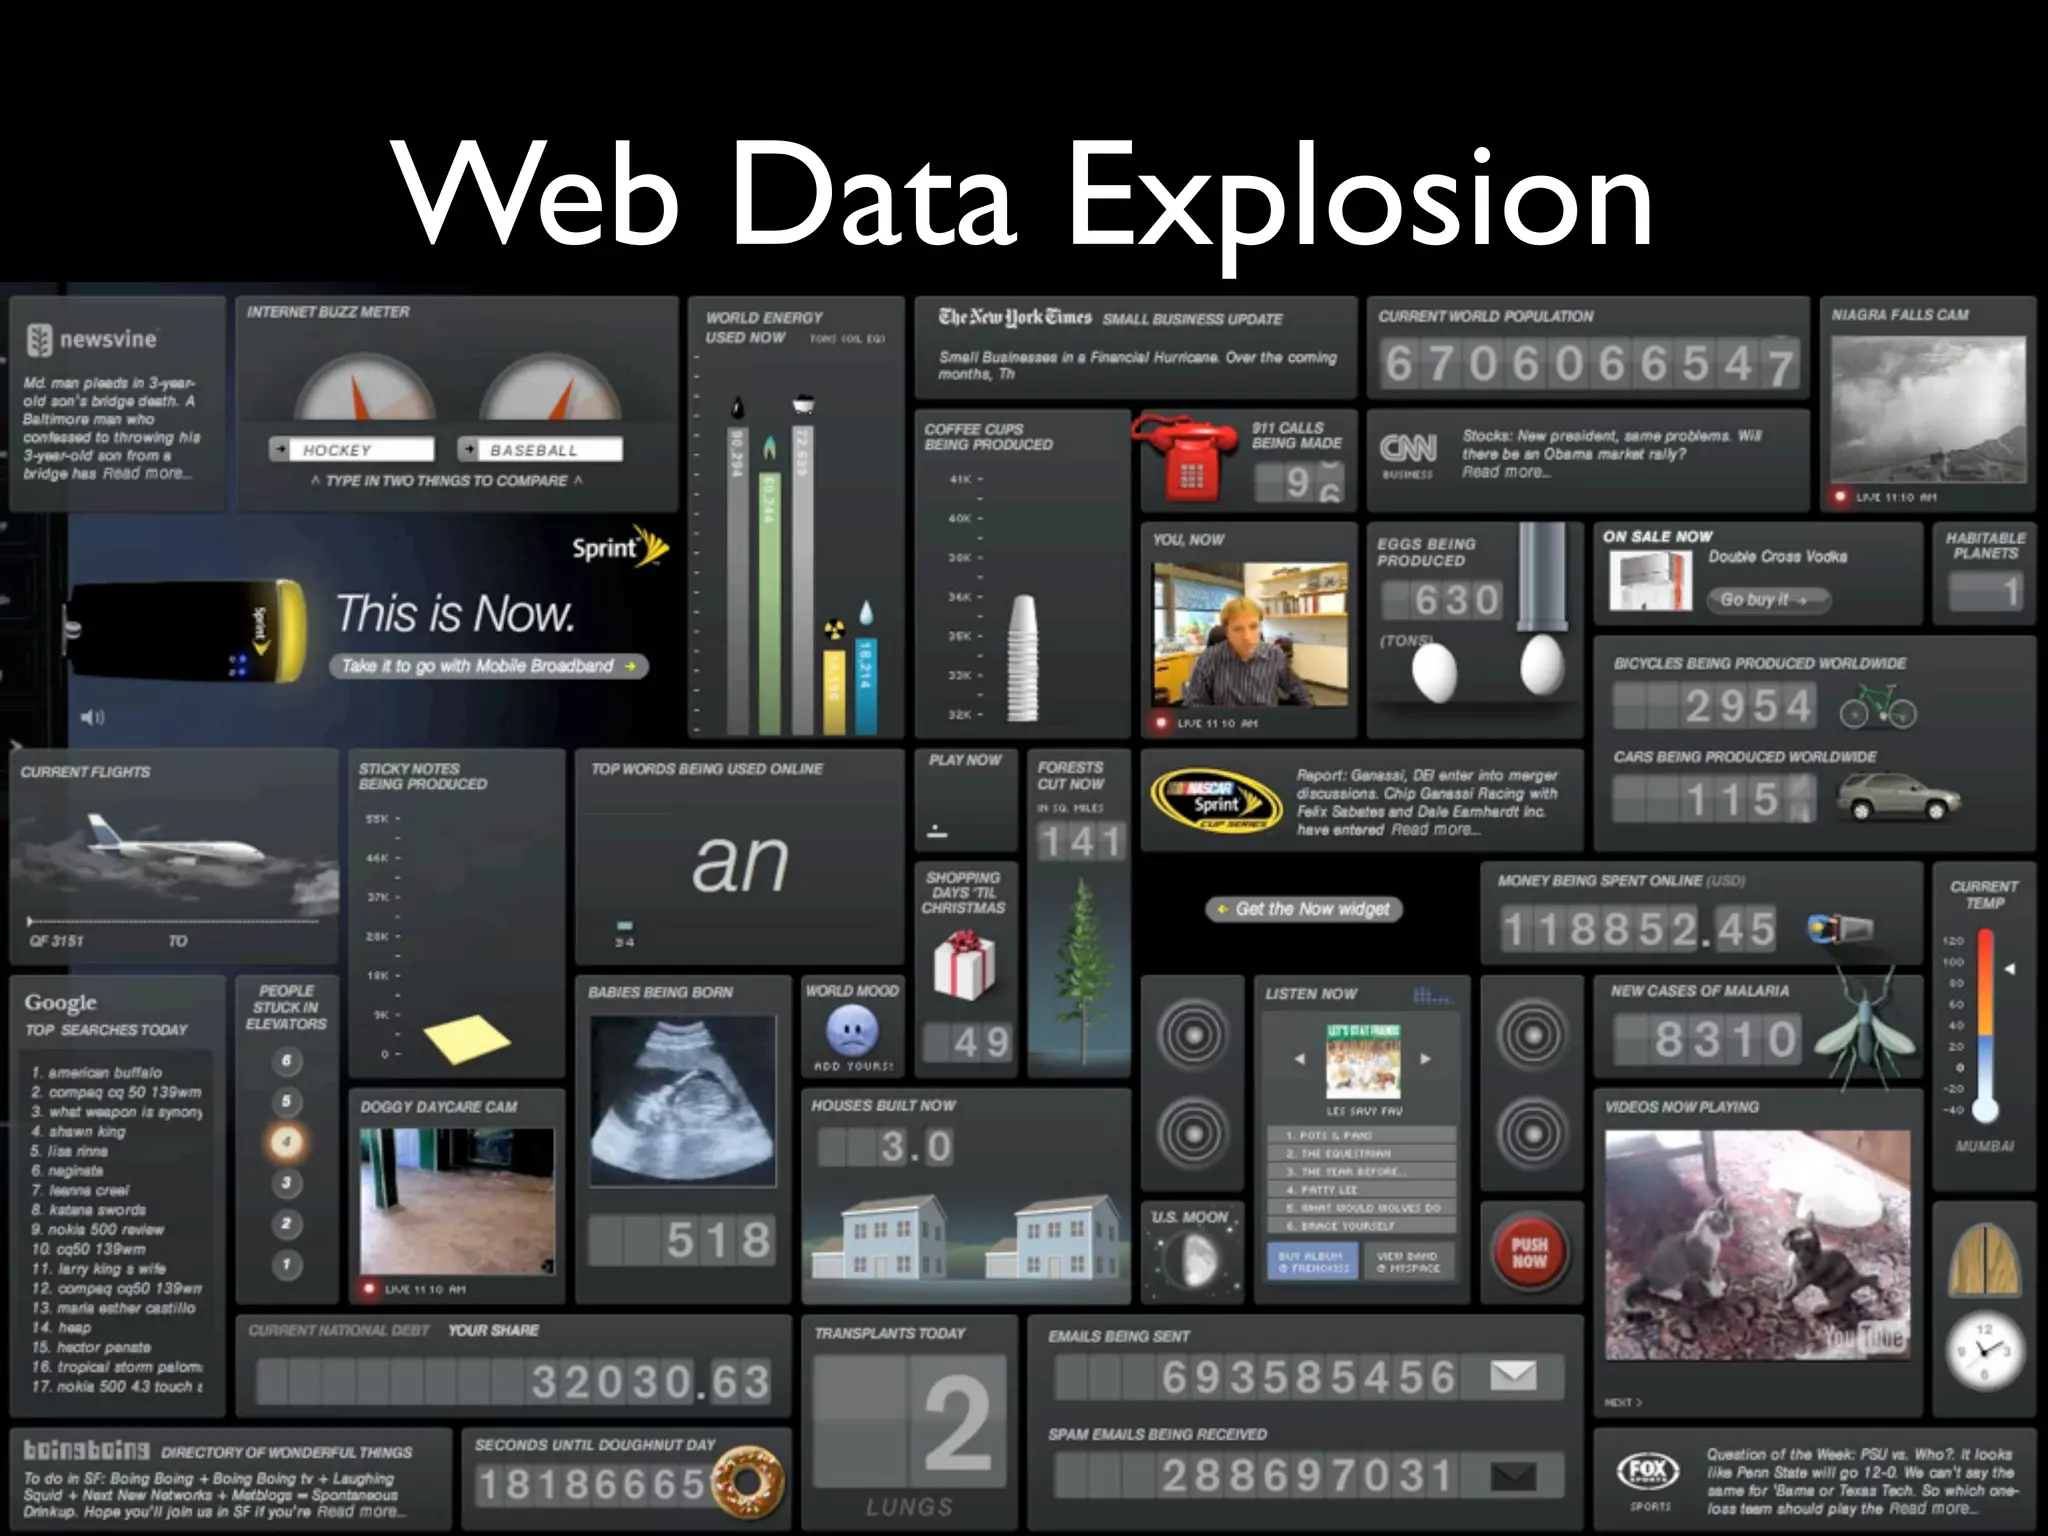The width and height of the screenshot is (2048, 1536).
Task: Click the newsvine logo icon
Action: coord(39,341)
